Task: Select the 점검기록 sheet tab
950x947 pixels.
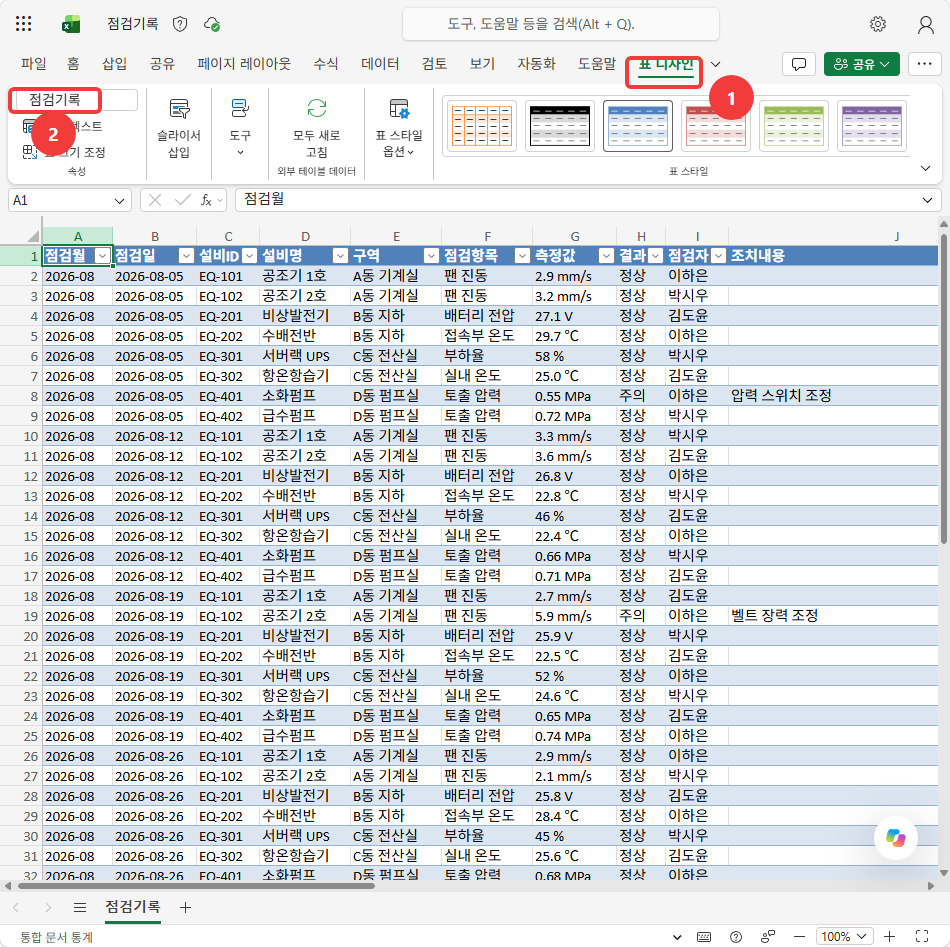Action: click(133, 907)
